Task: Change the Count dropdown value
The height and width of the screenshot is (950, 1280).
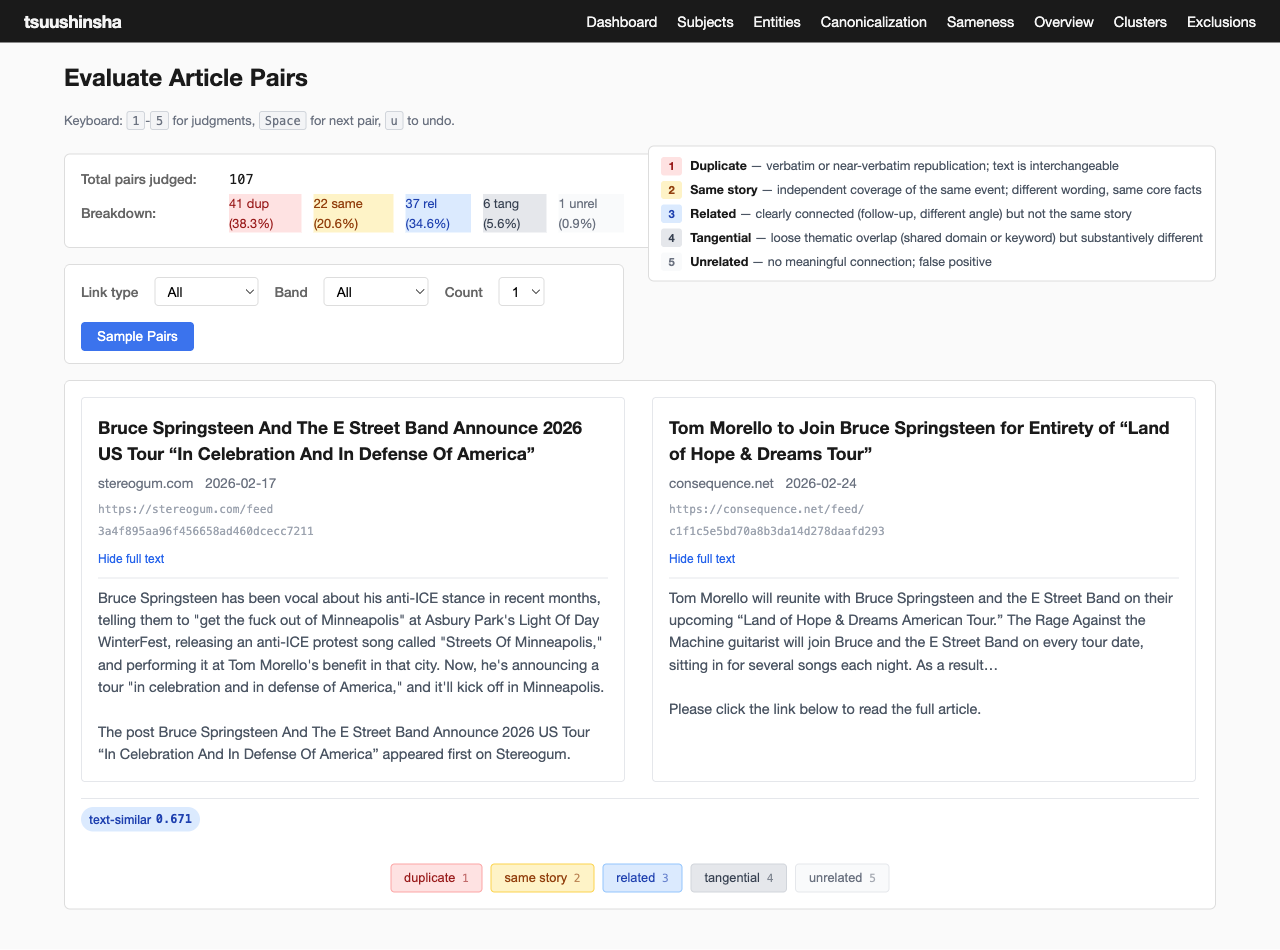Action: [x=521, y=292]
